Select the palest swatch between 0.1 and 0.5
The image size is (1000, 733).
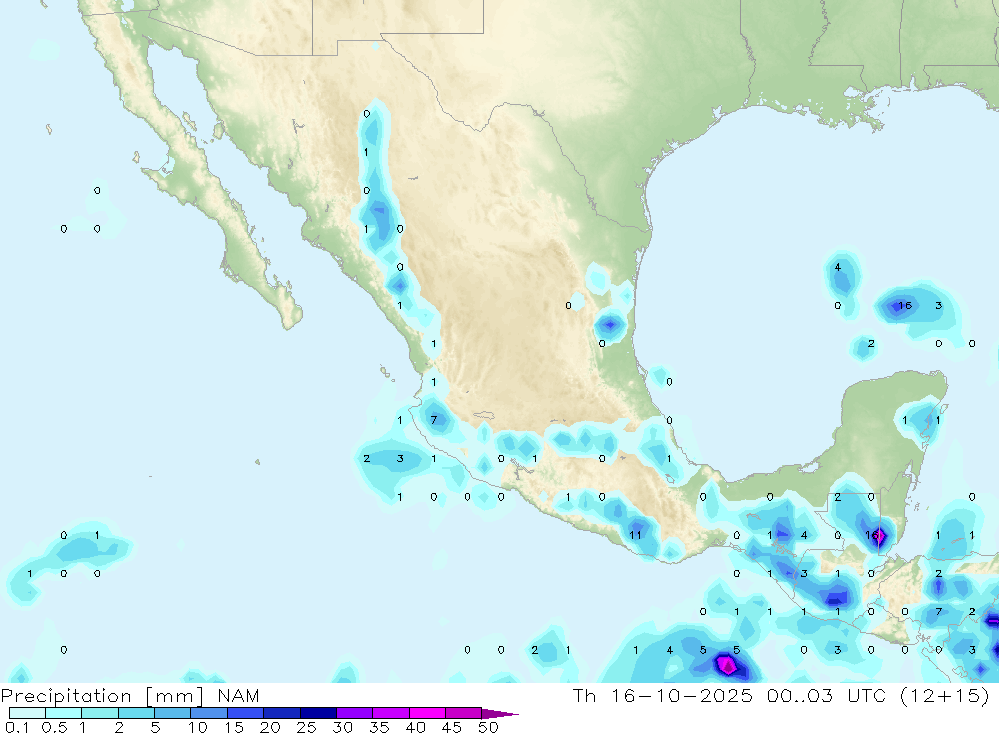27,713
